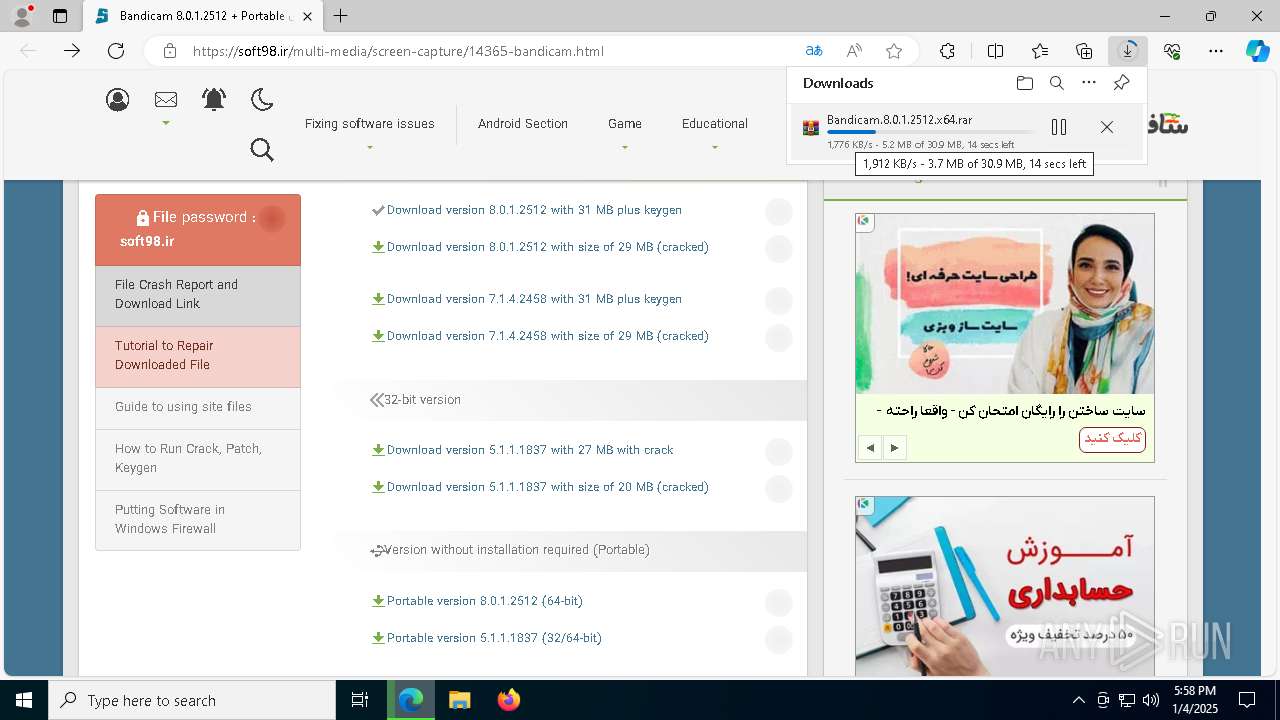Click the File password soft98.ir box
Viewport: 1280px width, 720px height.
(198, 229)
